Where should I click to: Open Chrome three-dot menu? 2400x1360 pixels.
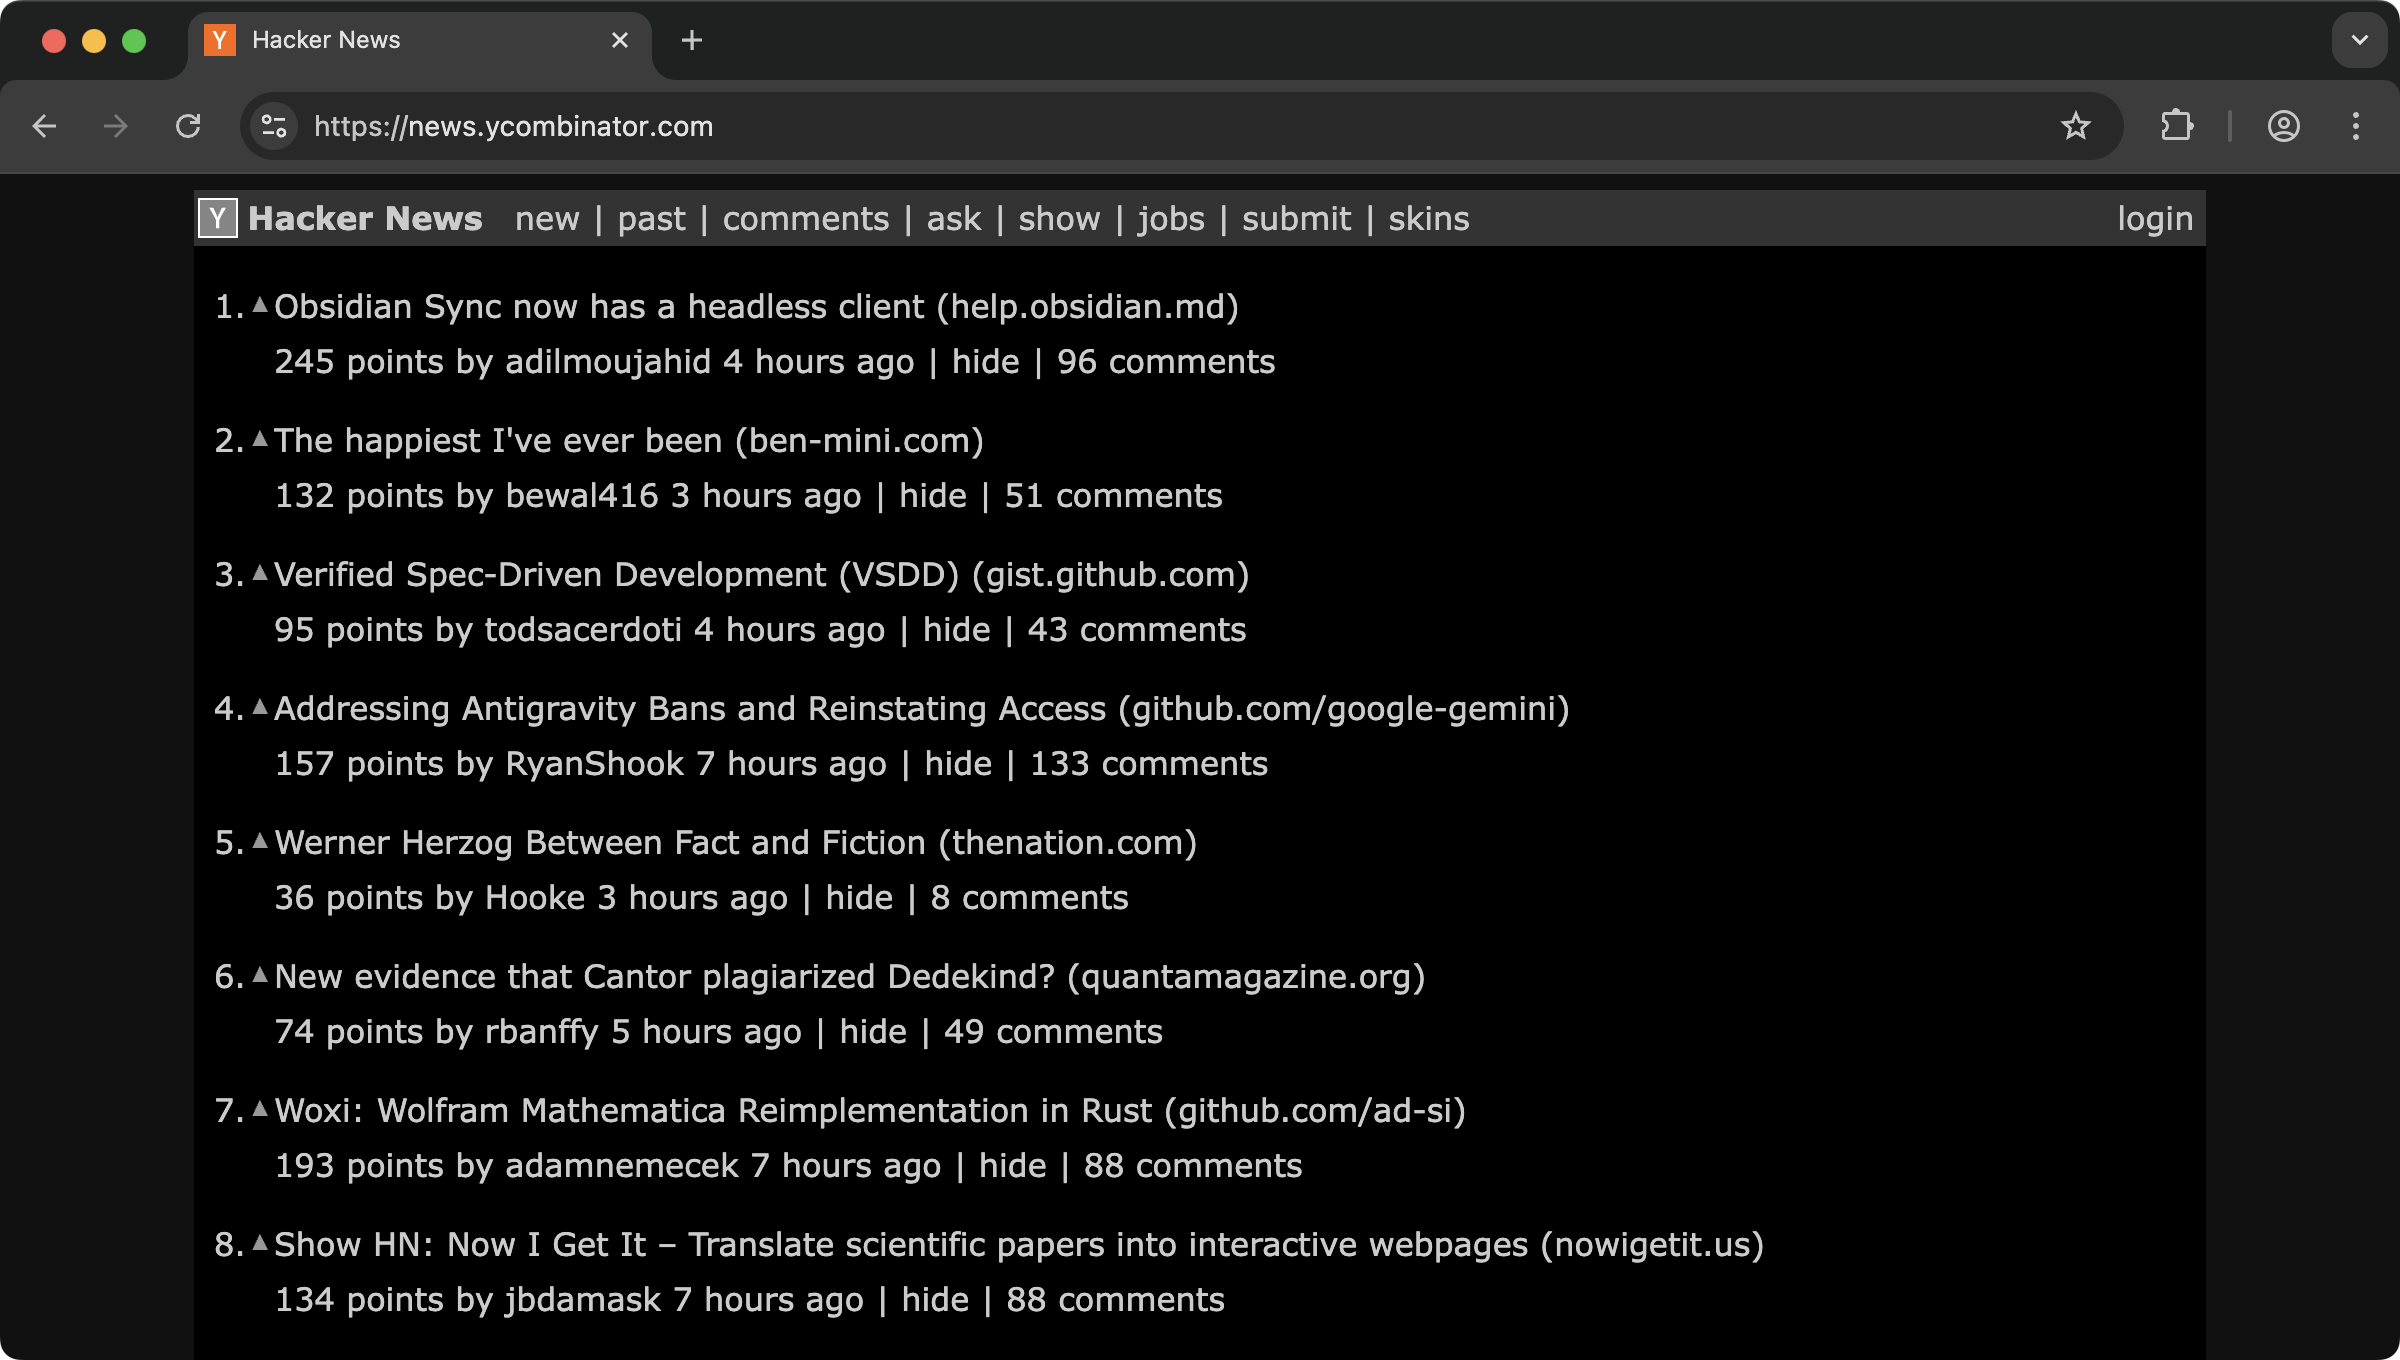[x=2356, y=126]
